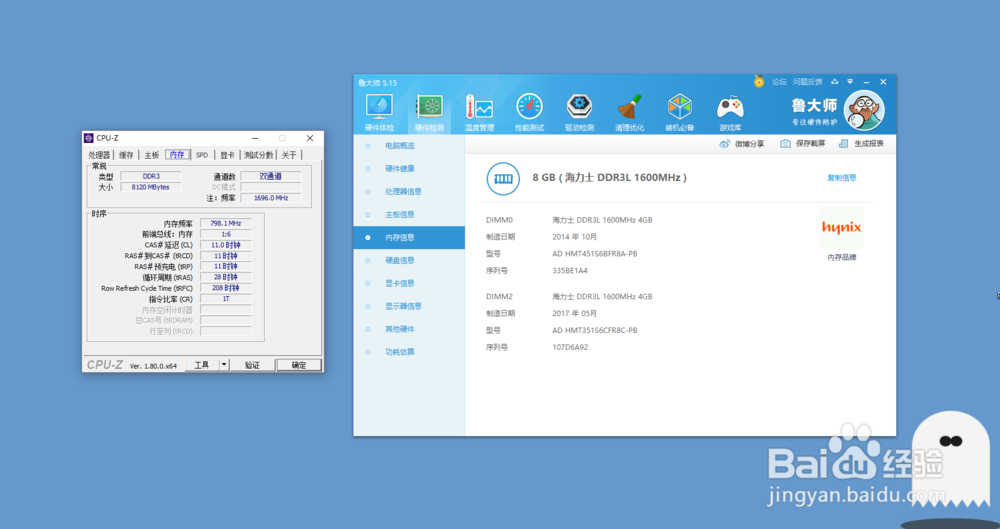Click the hynix brand logo
Viewport: 1000px width, 529px height.
click(x=841, y=227)
